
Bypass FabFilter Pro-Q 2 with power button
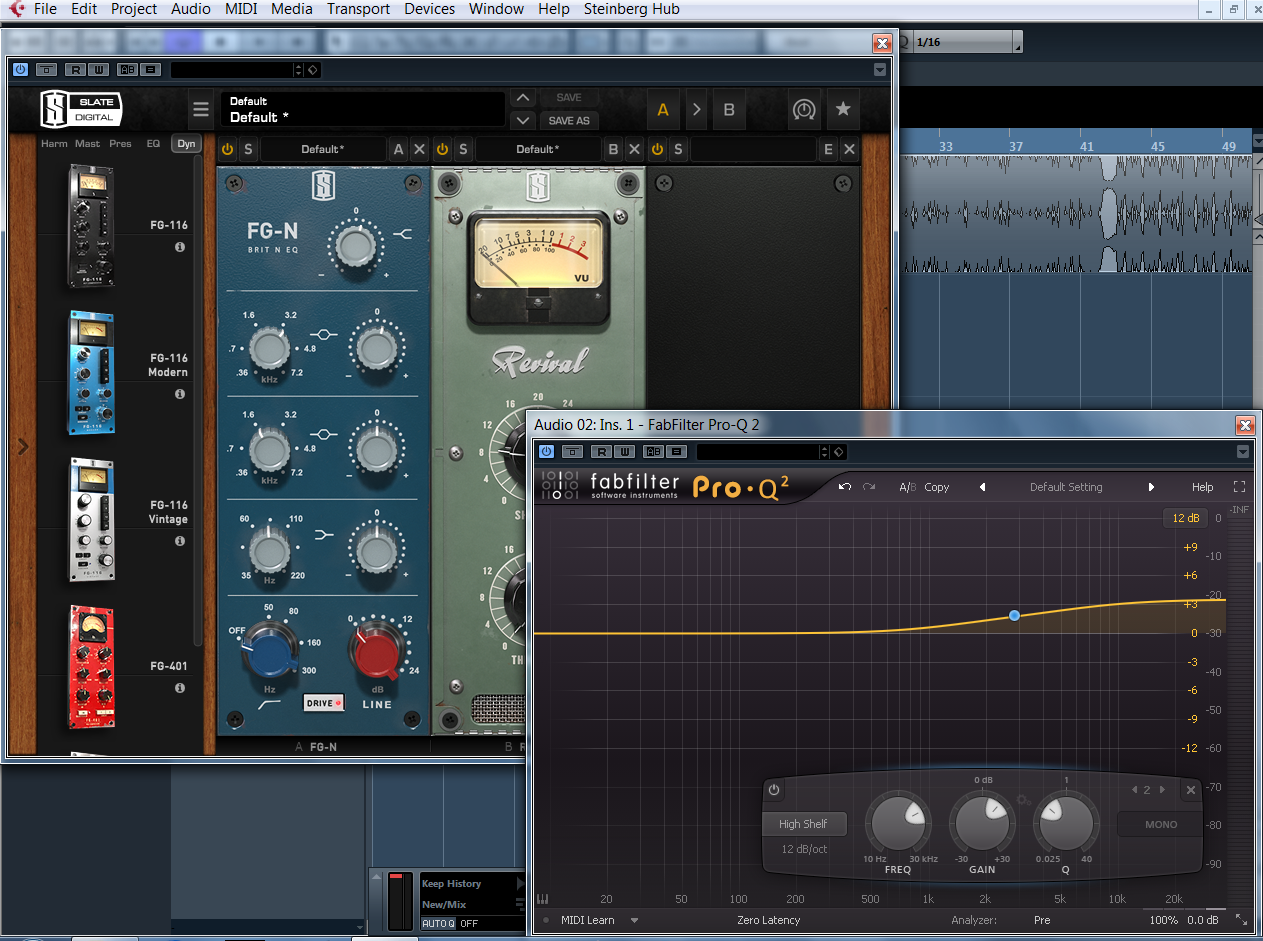(546, 452)
